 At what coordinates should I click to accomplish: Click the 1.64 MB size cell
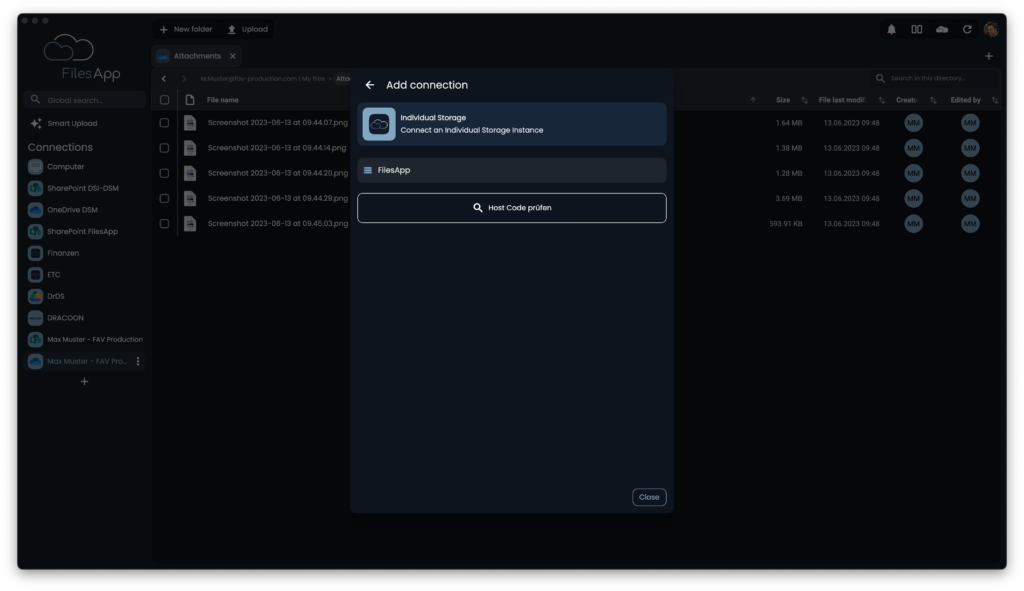click(789, 123)
